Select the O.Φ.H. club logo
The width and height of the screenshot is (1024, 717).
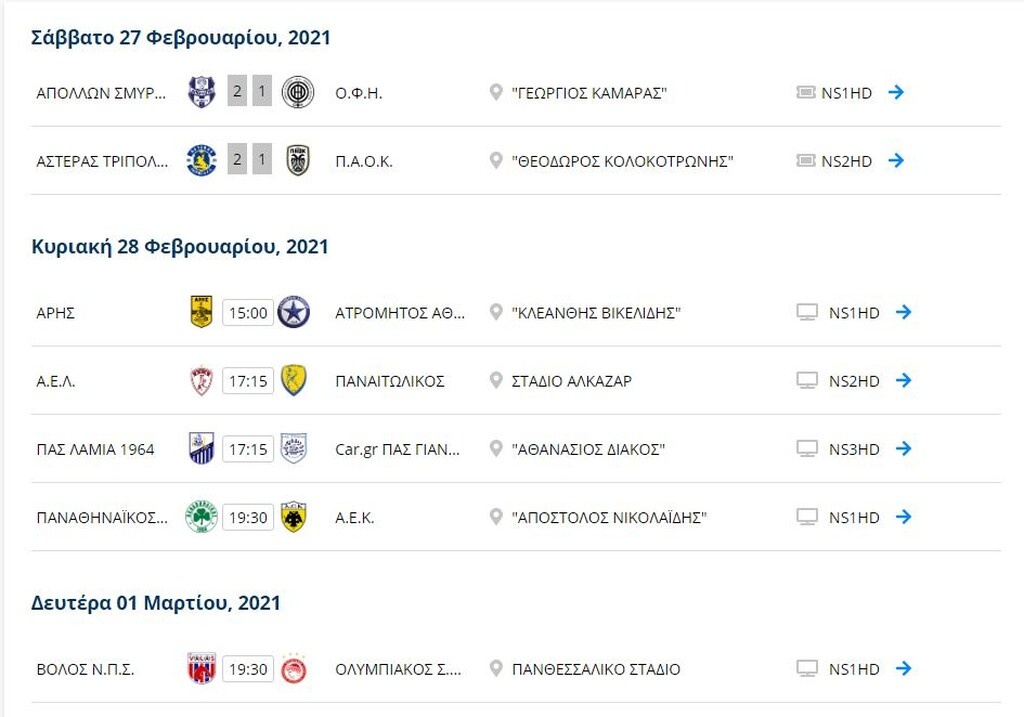[x=295, y=92]
